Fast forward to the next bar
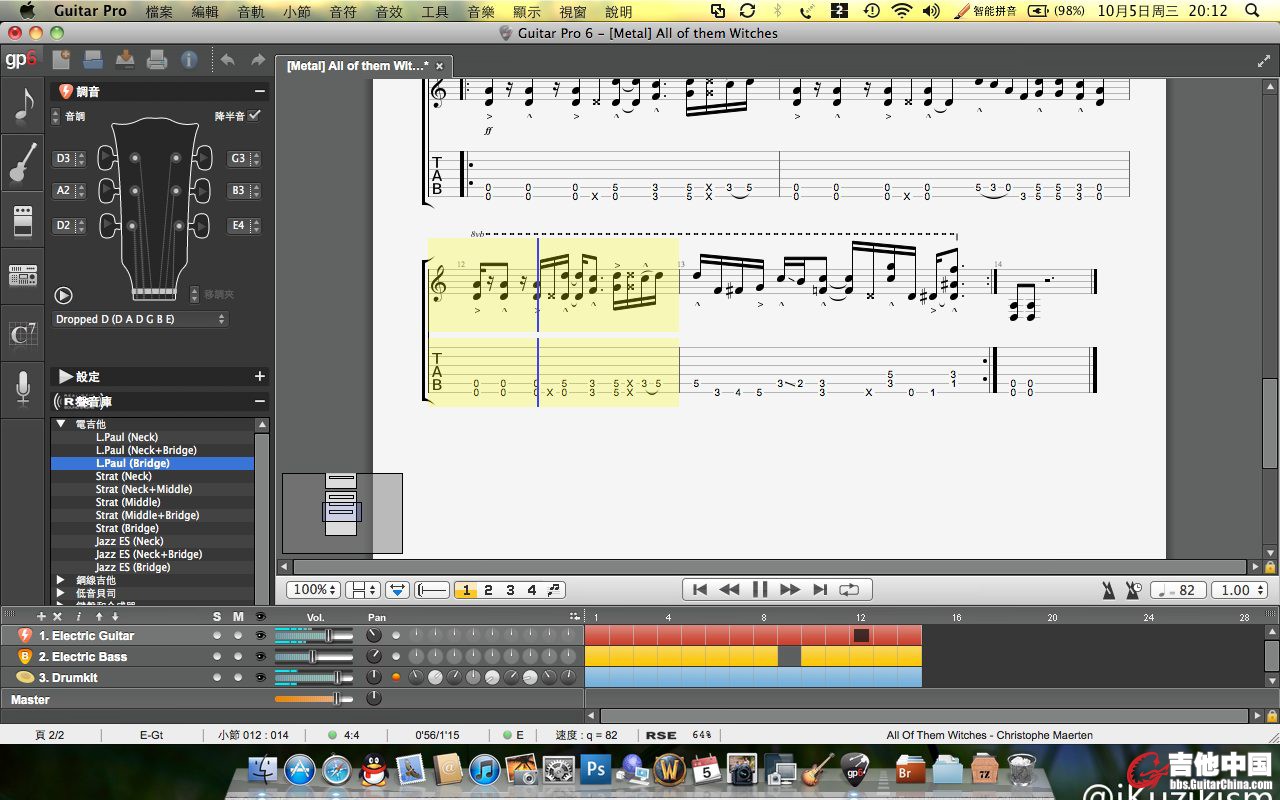The height and width of the screenshot is (800, 1280). pos(790,590)
